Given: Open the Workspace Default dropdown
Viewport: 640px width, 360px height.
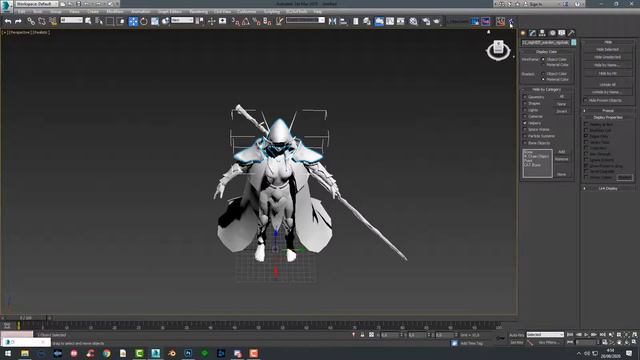Looking at the screenshot, I should click(37, 4).
